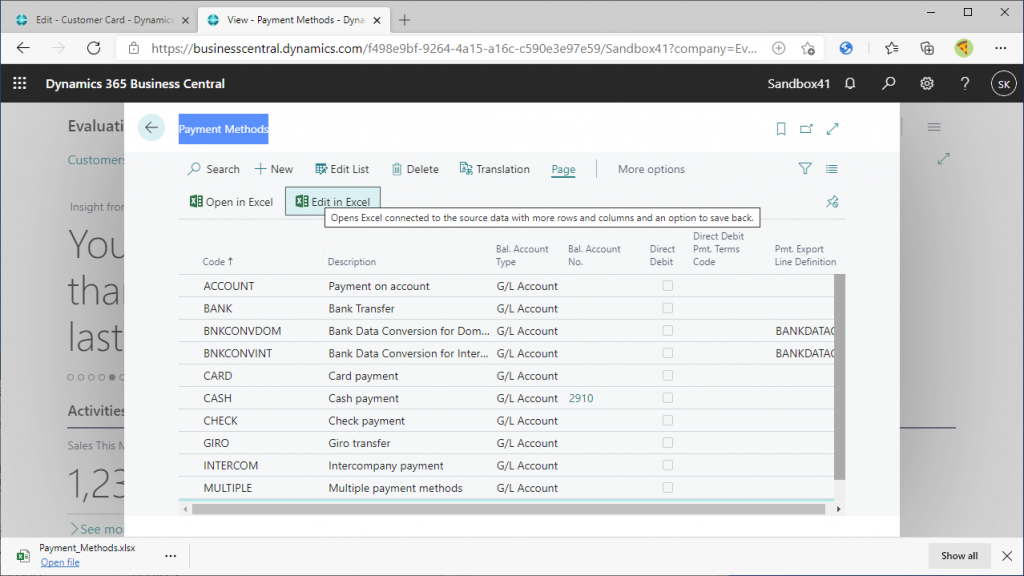1024x576 pixels.
Task: Expand See more on background page
Action: click(x=97, y=528)
